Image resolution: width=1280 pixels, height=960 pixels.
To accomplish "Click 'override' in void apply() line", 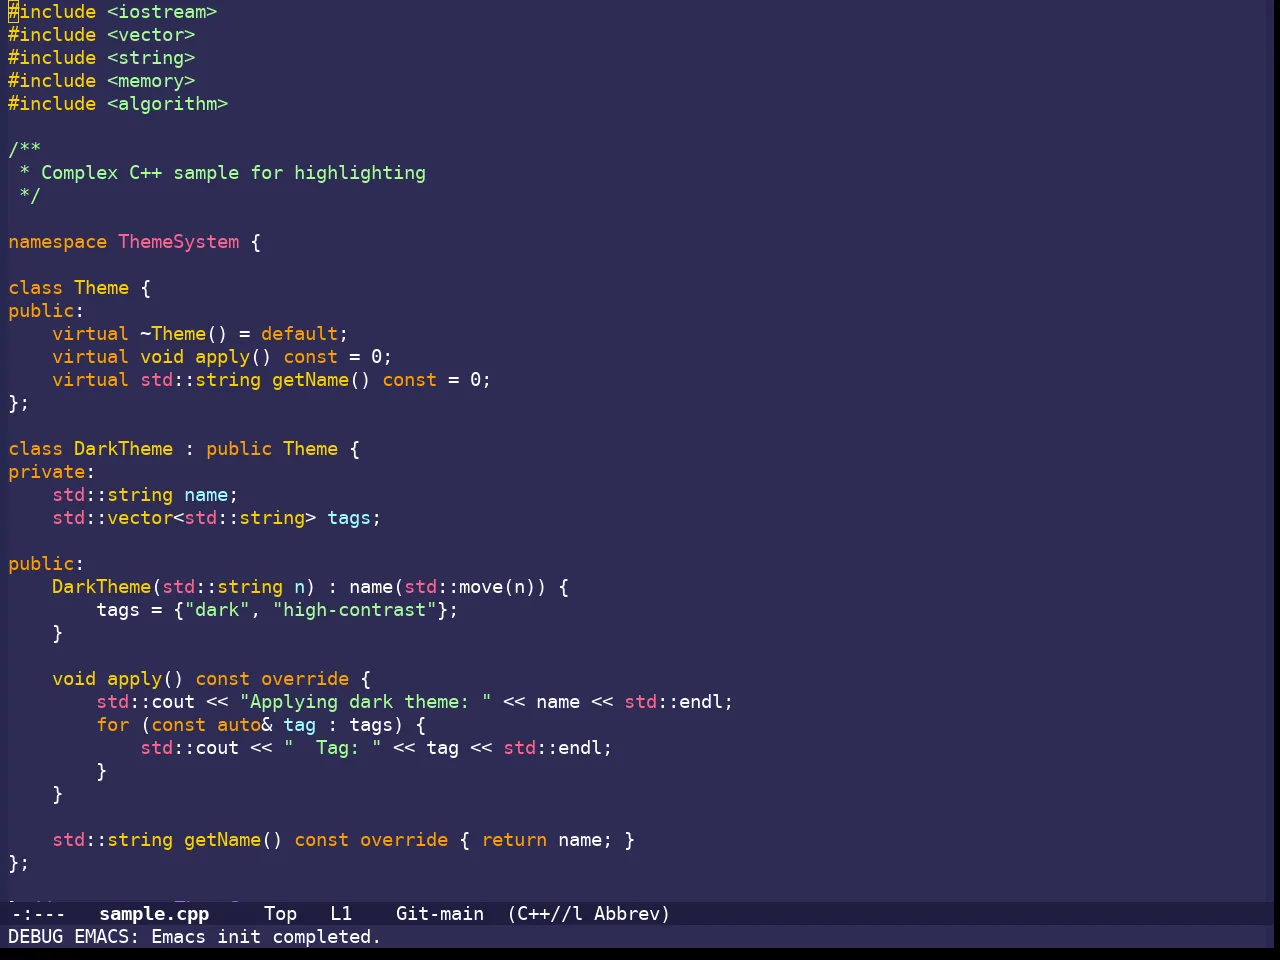I will pyautogui.click(x=305, y=679).
